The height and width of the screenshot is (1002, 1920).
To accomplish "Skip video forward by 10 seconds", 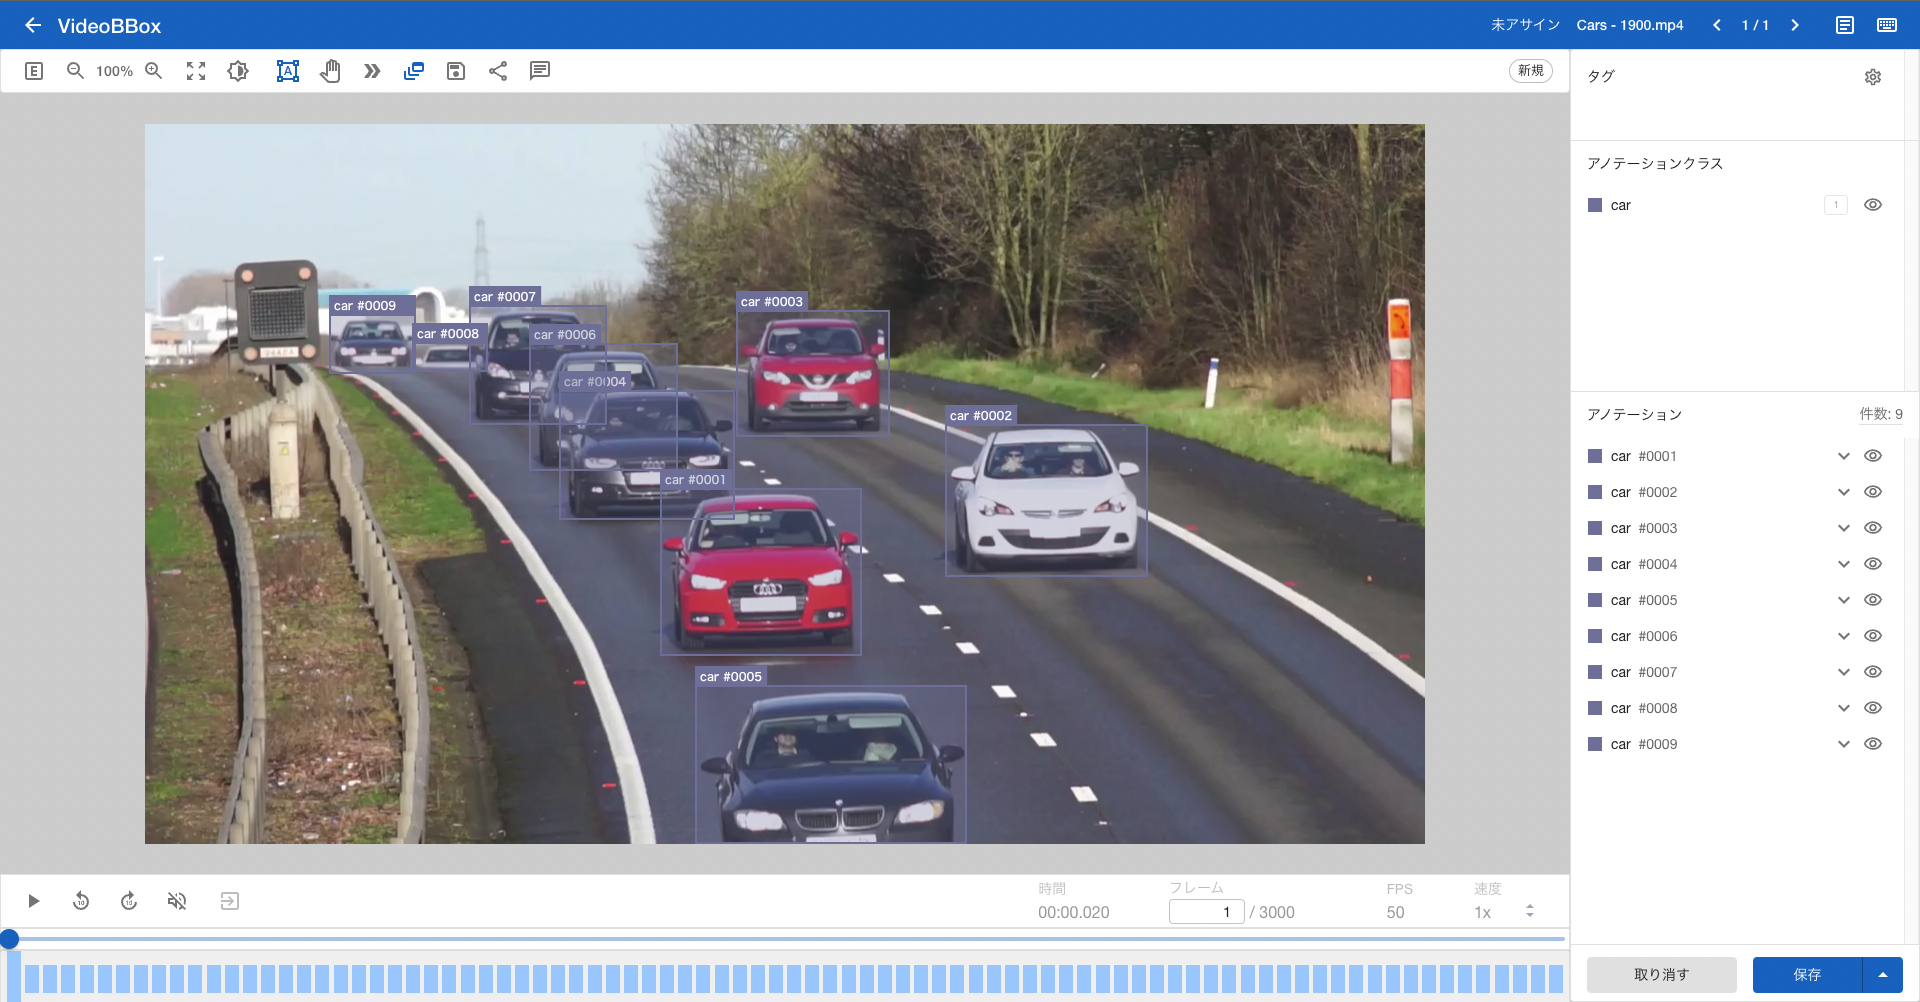I will coord(129,901).
